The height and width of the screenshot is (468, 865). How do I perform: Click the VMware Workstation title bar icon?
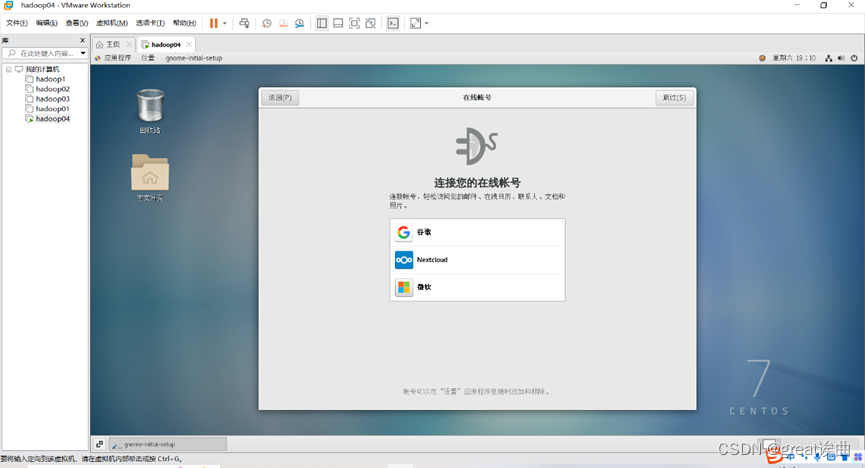8,6
